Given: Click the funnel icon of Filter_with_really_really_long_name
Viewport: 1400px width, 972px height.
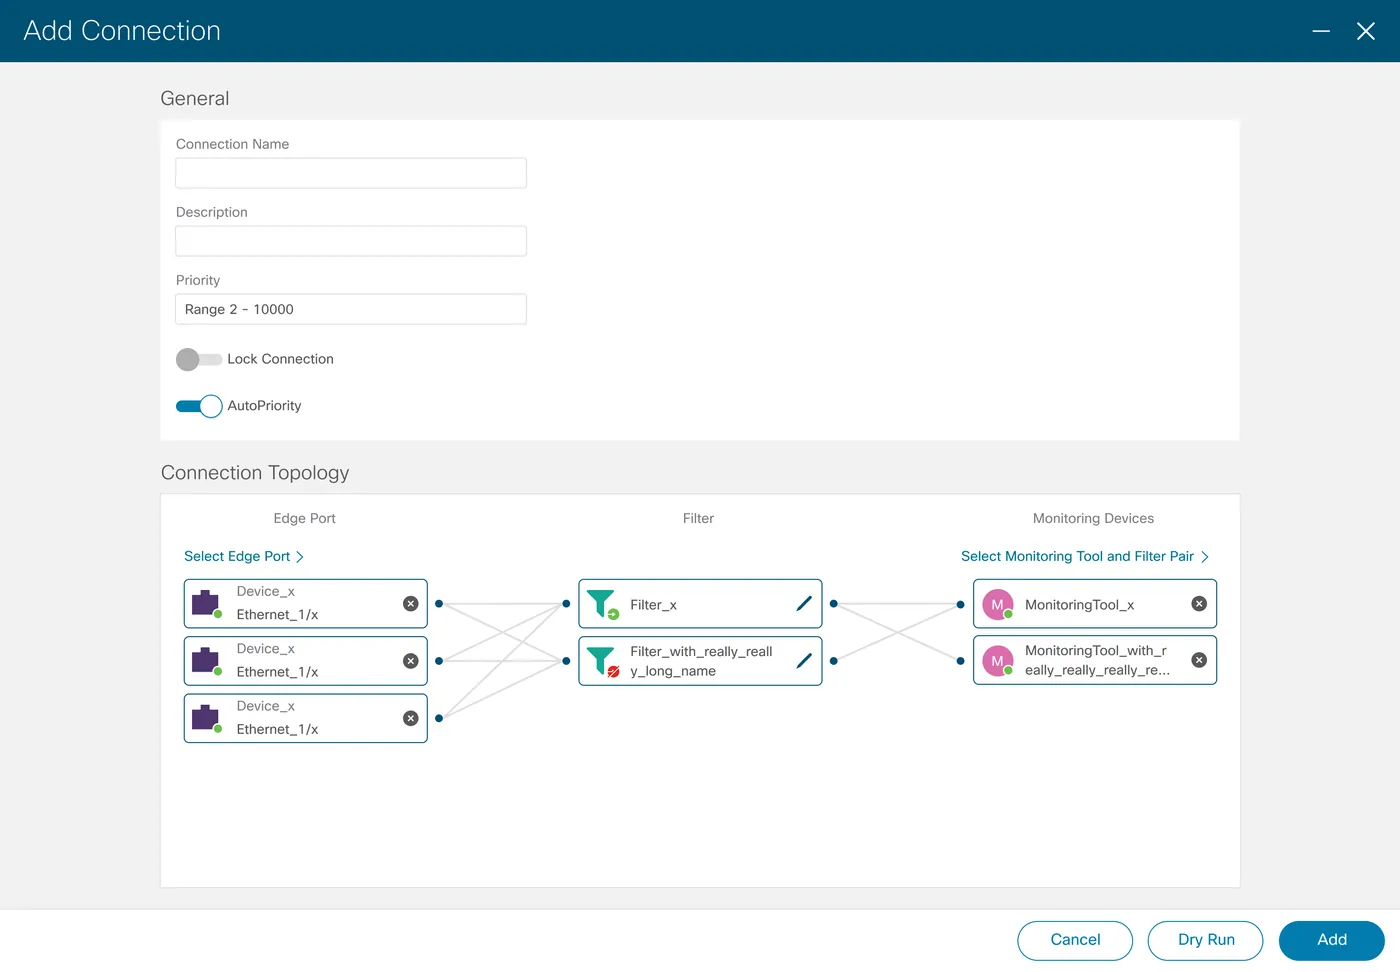Looking at the screenshot, I should coord(602,661).
